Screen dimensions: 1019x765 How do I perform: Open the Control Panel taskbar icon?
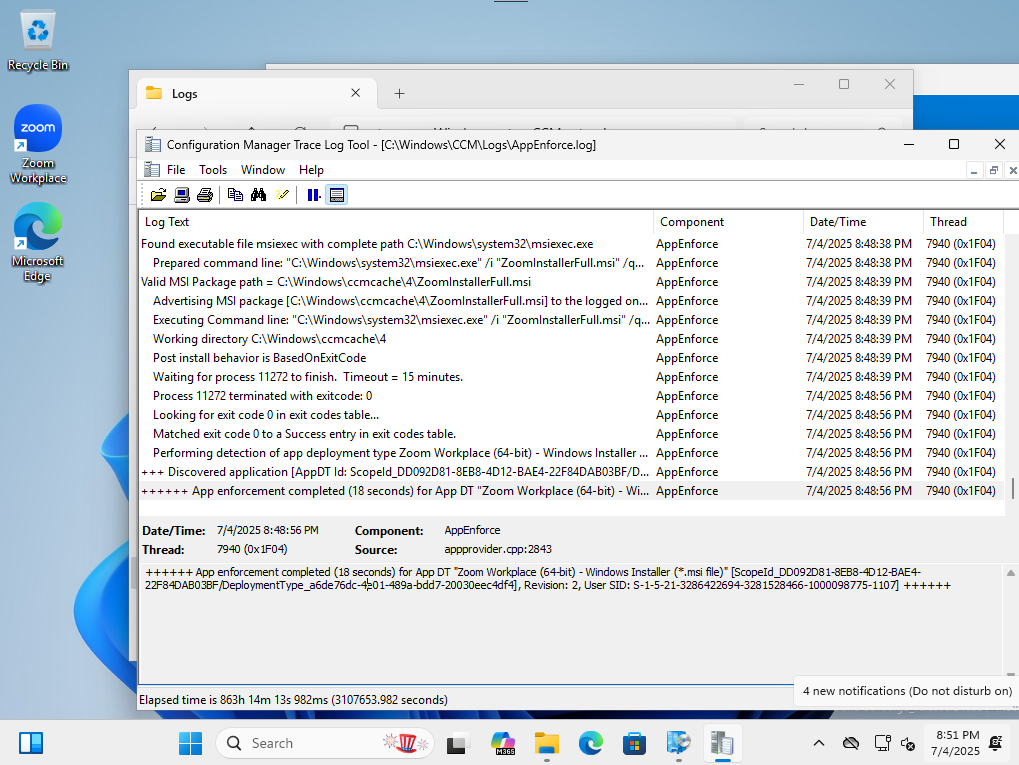[678, 743]
